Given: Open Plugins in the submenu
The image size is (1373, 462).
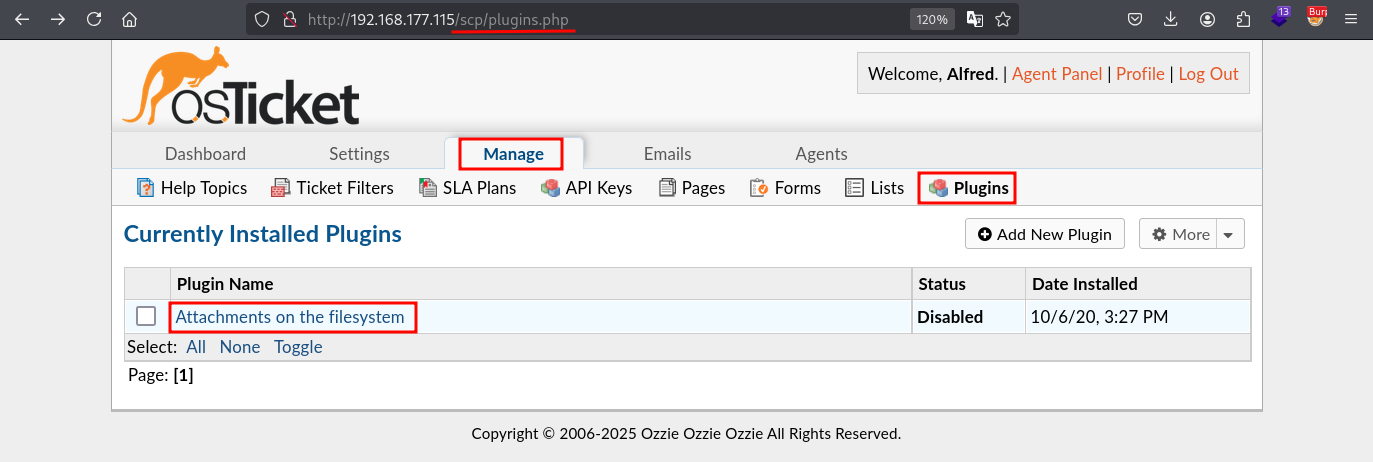Looking at the screenshot, I should (x=968, y=187).
